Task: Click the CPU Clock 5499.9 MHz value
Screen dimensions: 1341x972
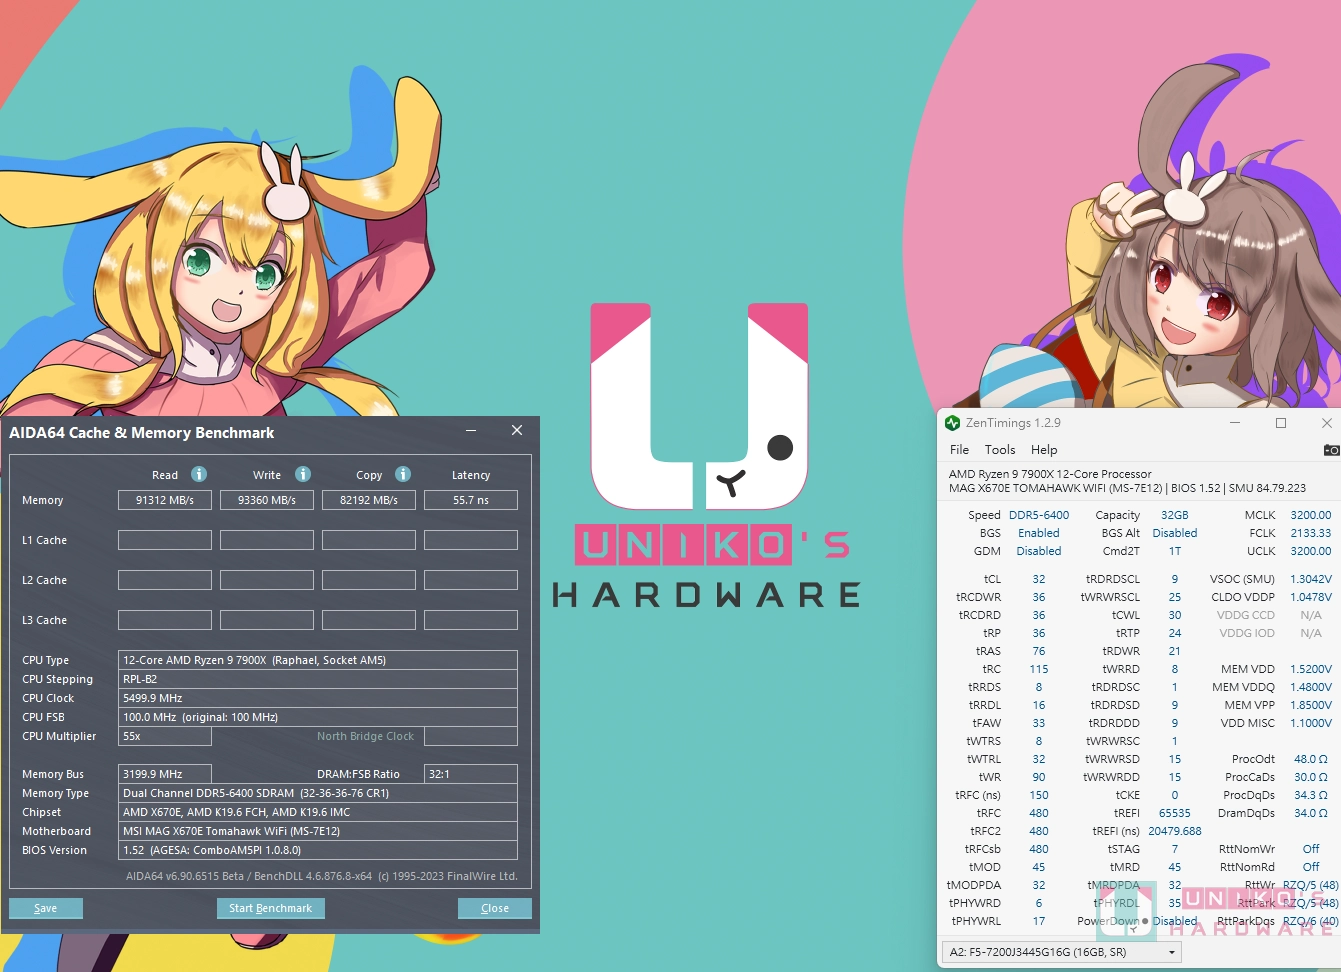Action: (x=318, y=698)
